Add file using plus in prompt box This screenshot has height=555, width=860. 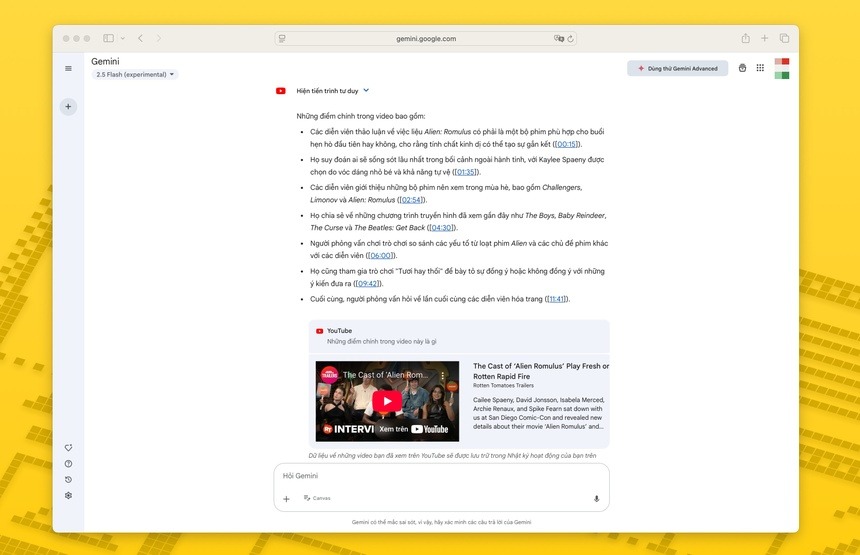coord(286,498)
